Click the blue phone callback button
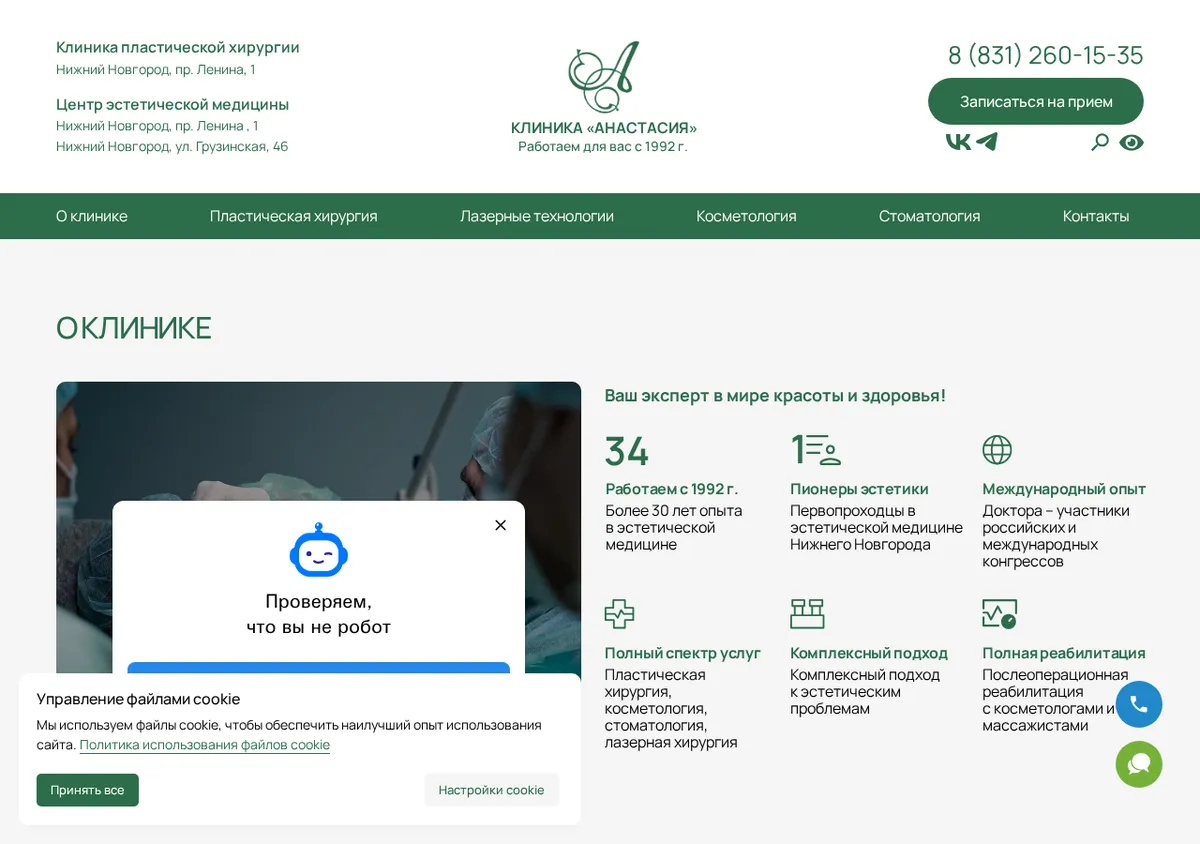The image size is (1200, 844). 1139,704
